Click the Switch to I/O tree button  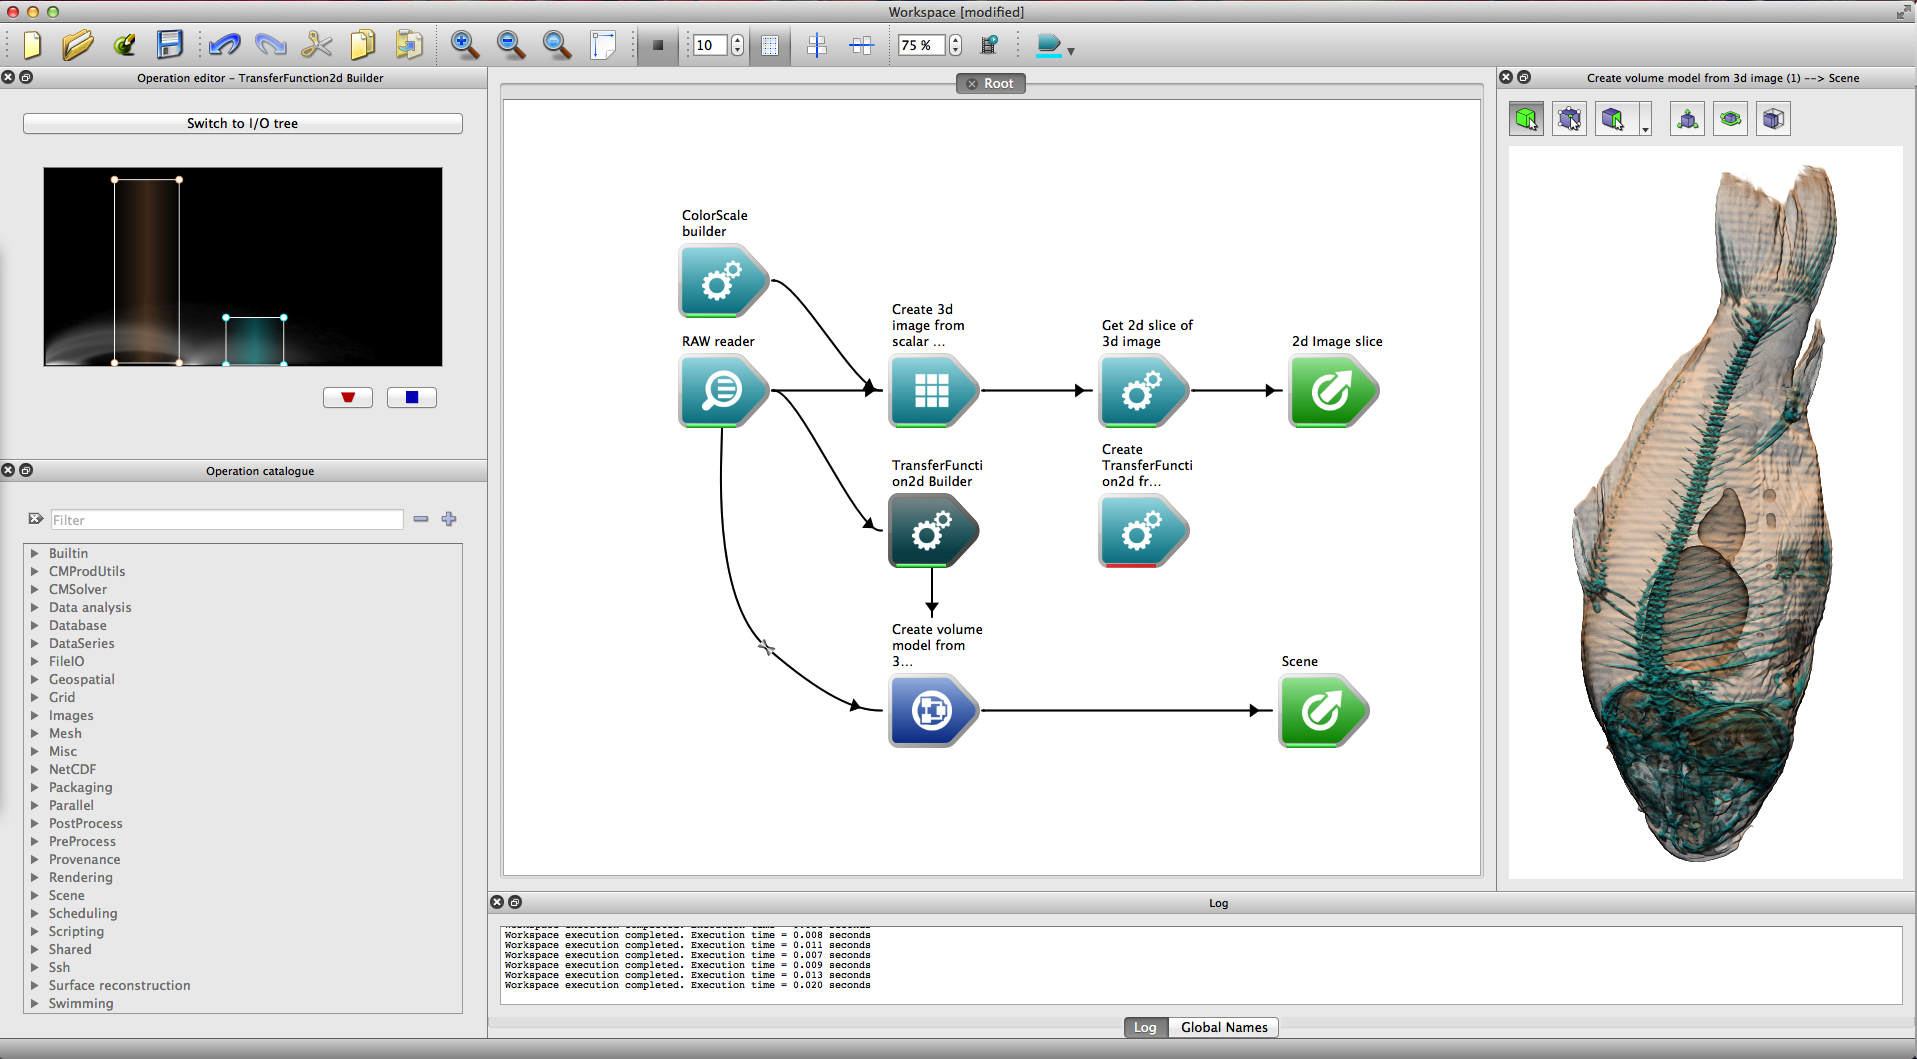tap(242, 123)
